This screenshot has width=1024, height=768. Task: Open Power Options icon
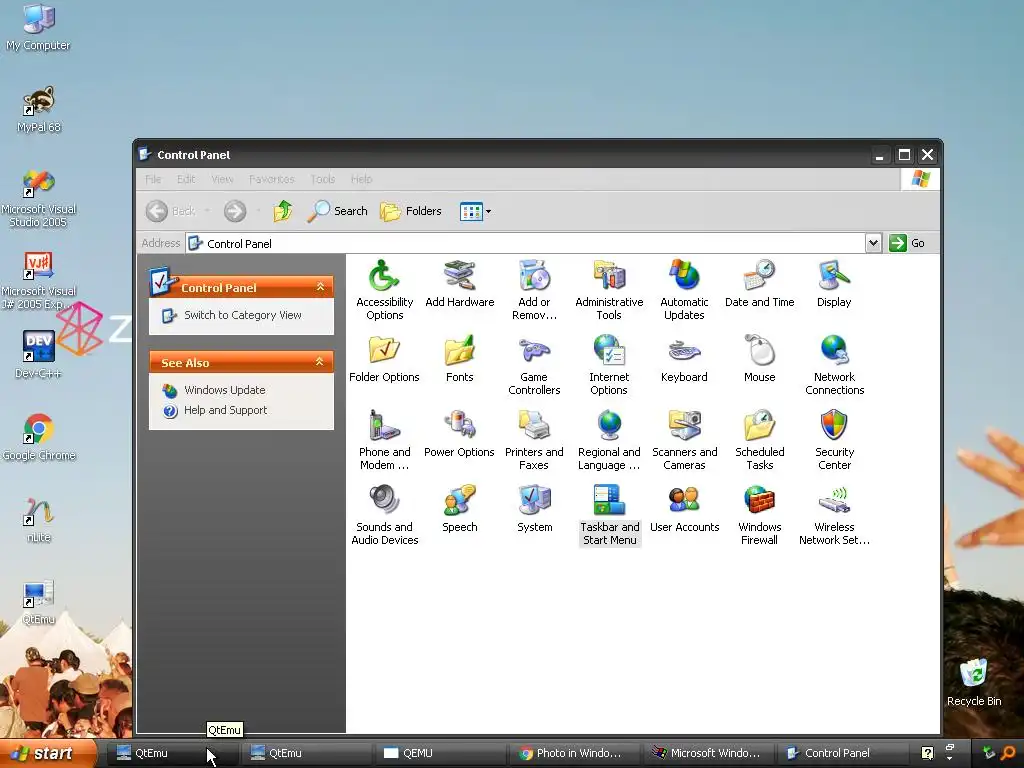pyautogui.click(x=459, y=434)
